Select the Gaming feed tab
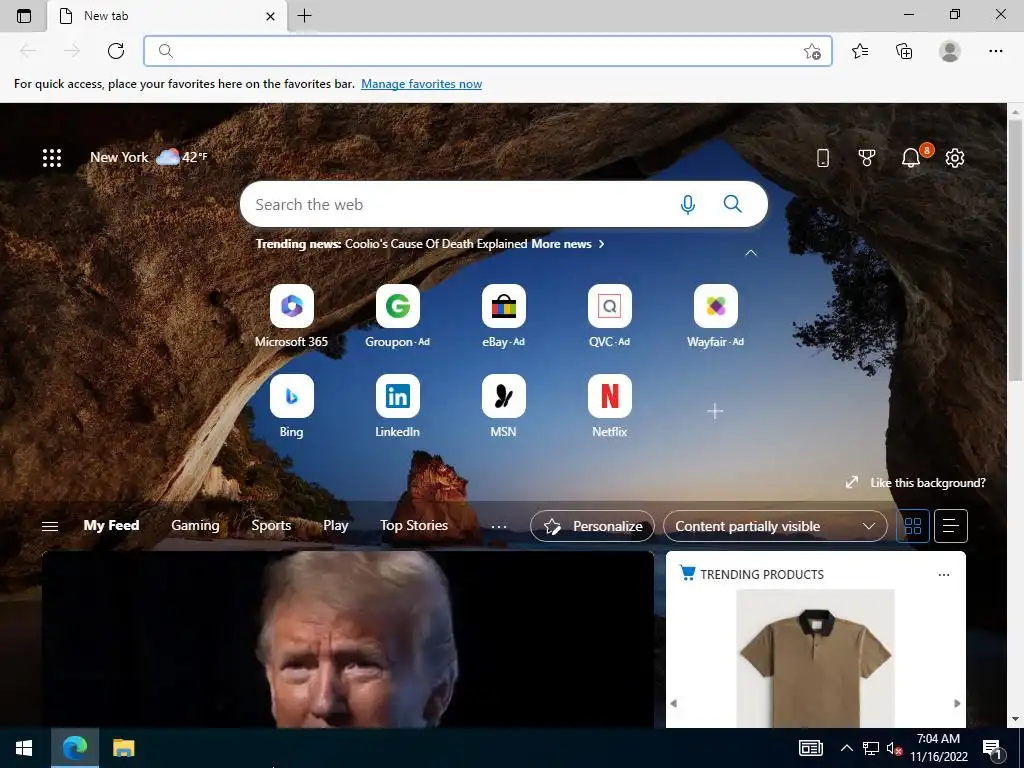1024x768 pixels. click(x=195, y=525)
